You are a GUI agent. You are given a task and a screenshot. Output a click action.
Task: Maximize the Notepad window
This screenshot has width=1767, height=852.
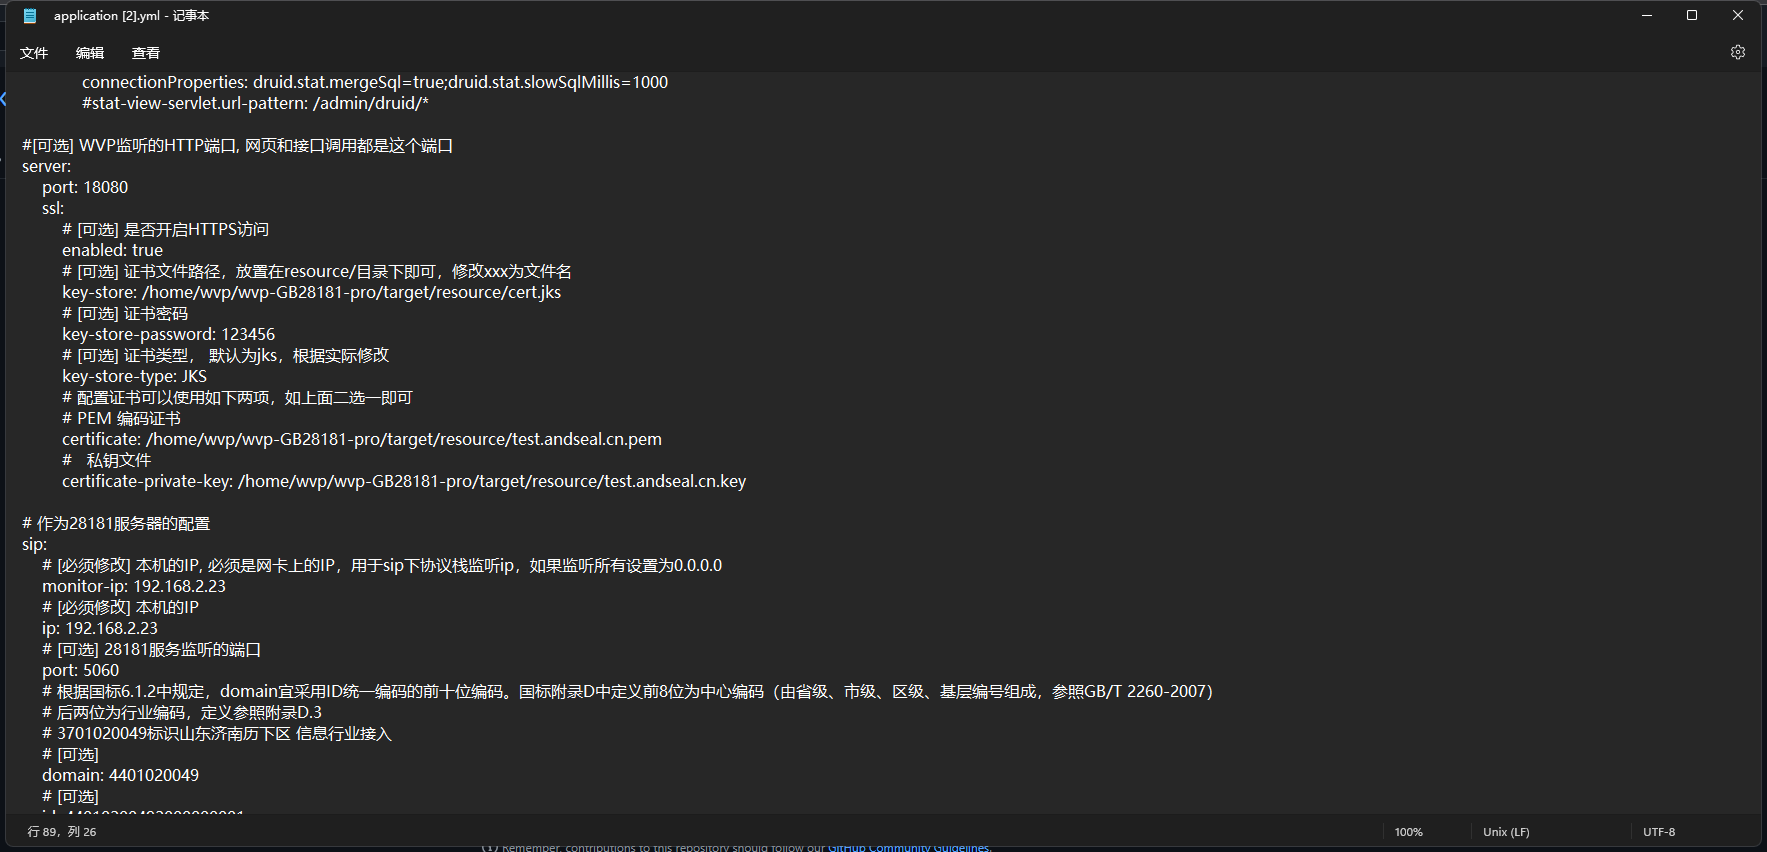1692,15
